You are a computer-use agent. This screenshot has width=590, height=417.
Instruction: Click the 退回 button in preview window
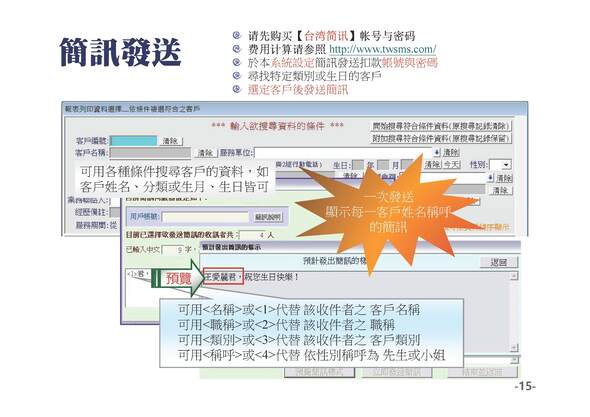point(499,262)
